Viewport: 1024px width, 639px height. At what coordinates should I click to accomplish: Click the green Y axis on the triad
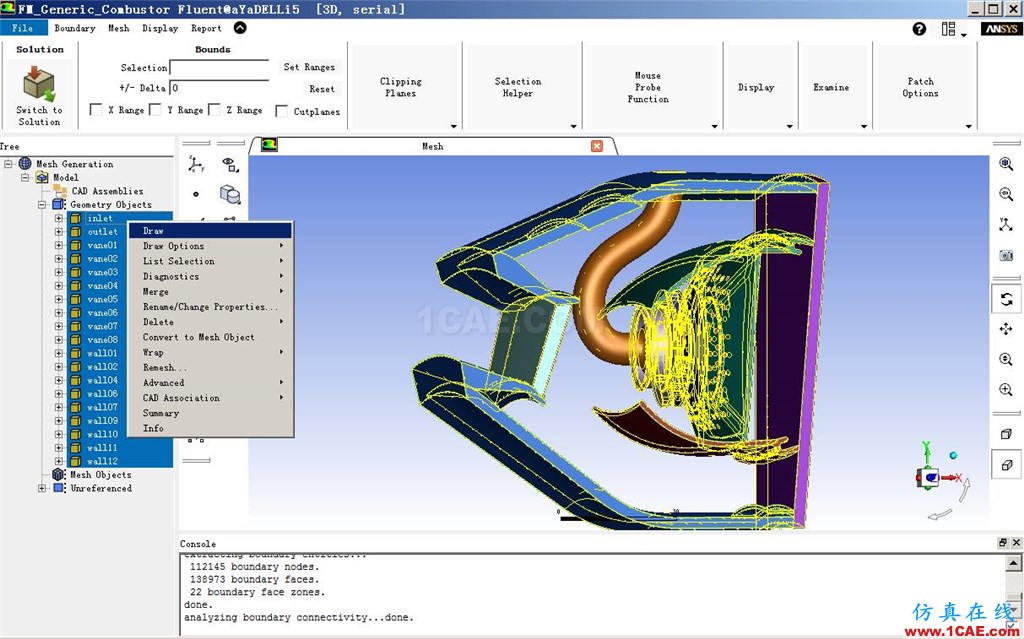coord(926,453)
